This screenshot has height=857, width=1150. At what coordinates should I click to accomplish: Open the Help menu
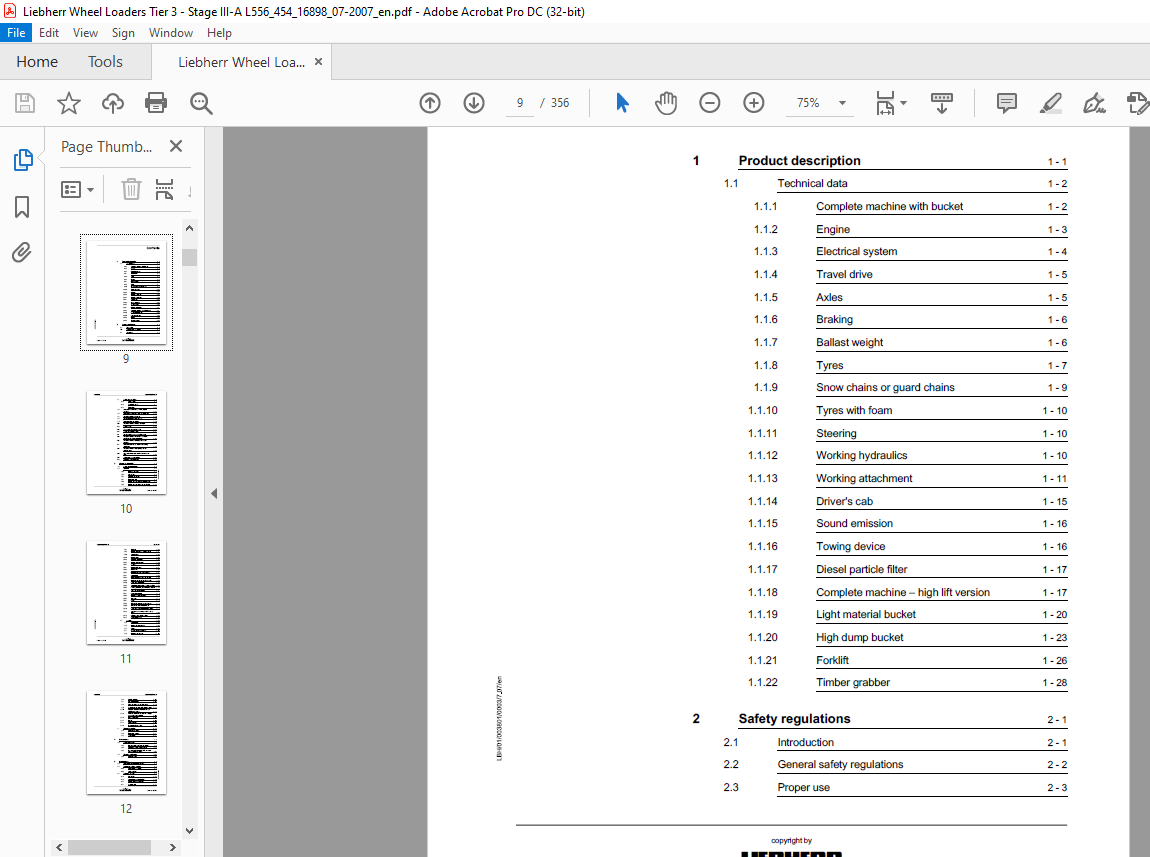[219, 33]
